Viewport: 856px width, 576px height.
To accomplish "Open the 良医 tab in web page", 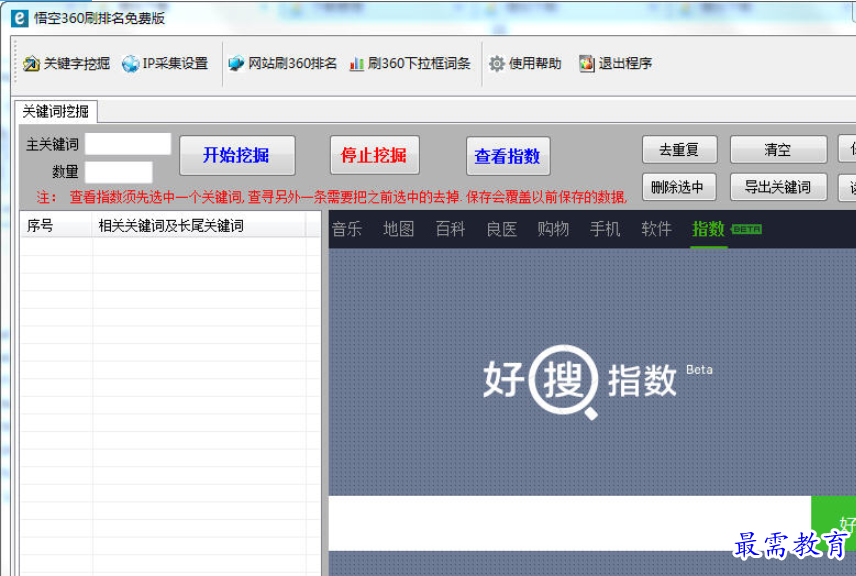I will click(x=502, y=229).
